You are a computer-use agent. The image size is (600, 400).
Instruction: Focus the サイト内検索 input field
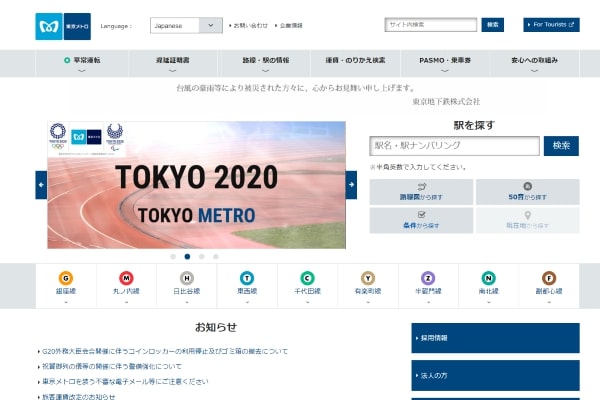(x=430, y=24)
